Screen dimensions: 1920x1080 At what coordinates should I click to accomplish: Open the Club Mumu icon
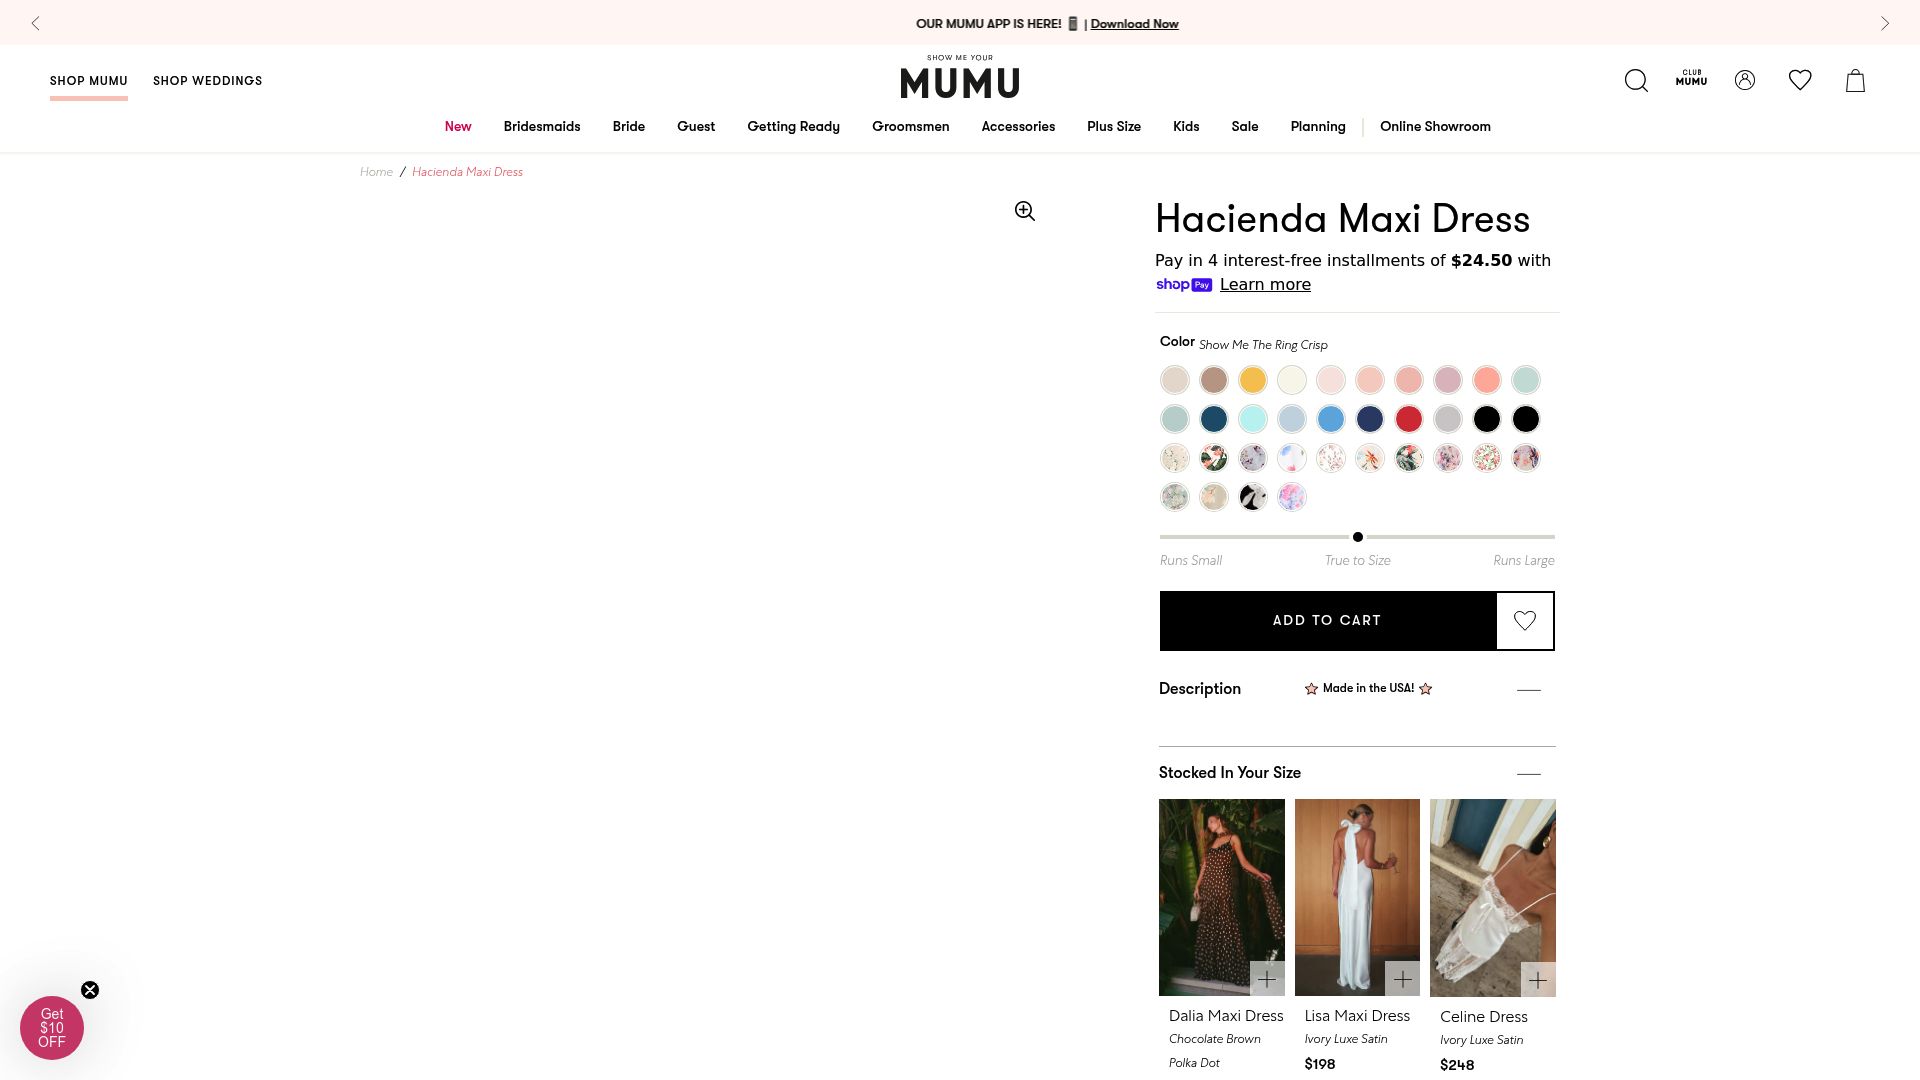click(1691, 78)
